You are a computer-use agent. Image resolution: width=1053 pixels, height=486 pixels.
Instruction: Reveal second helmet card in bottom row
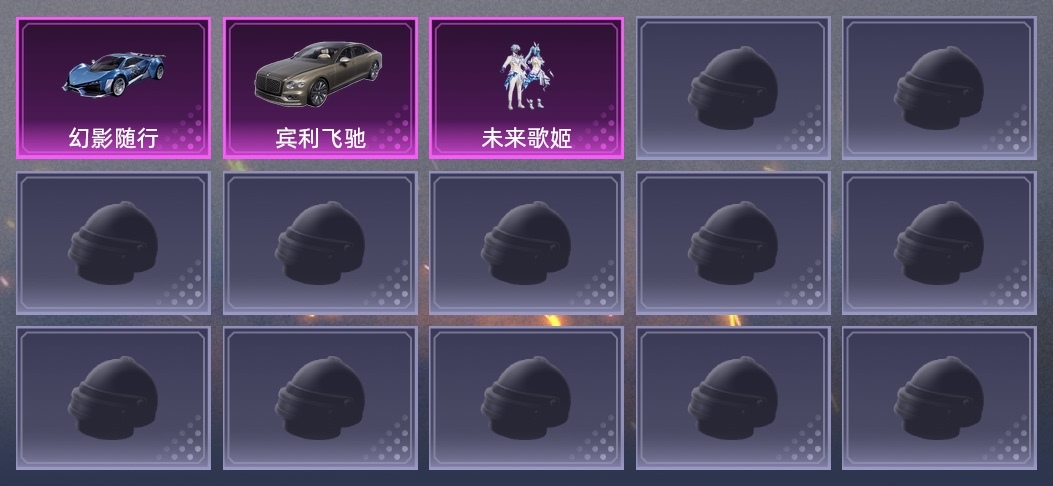(x=320, y=398)
